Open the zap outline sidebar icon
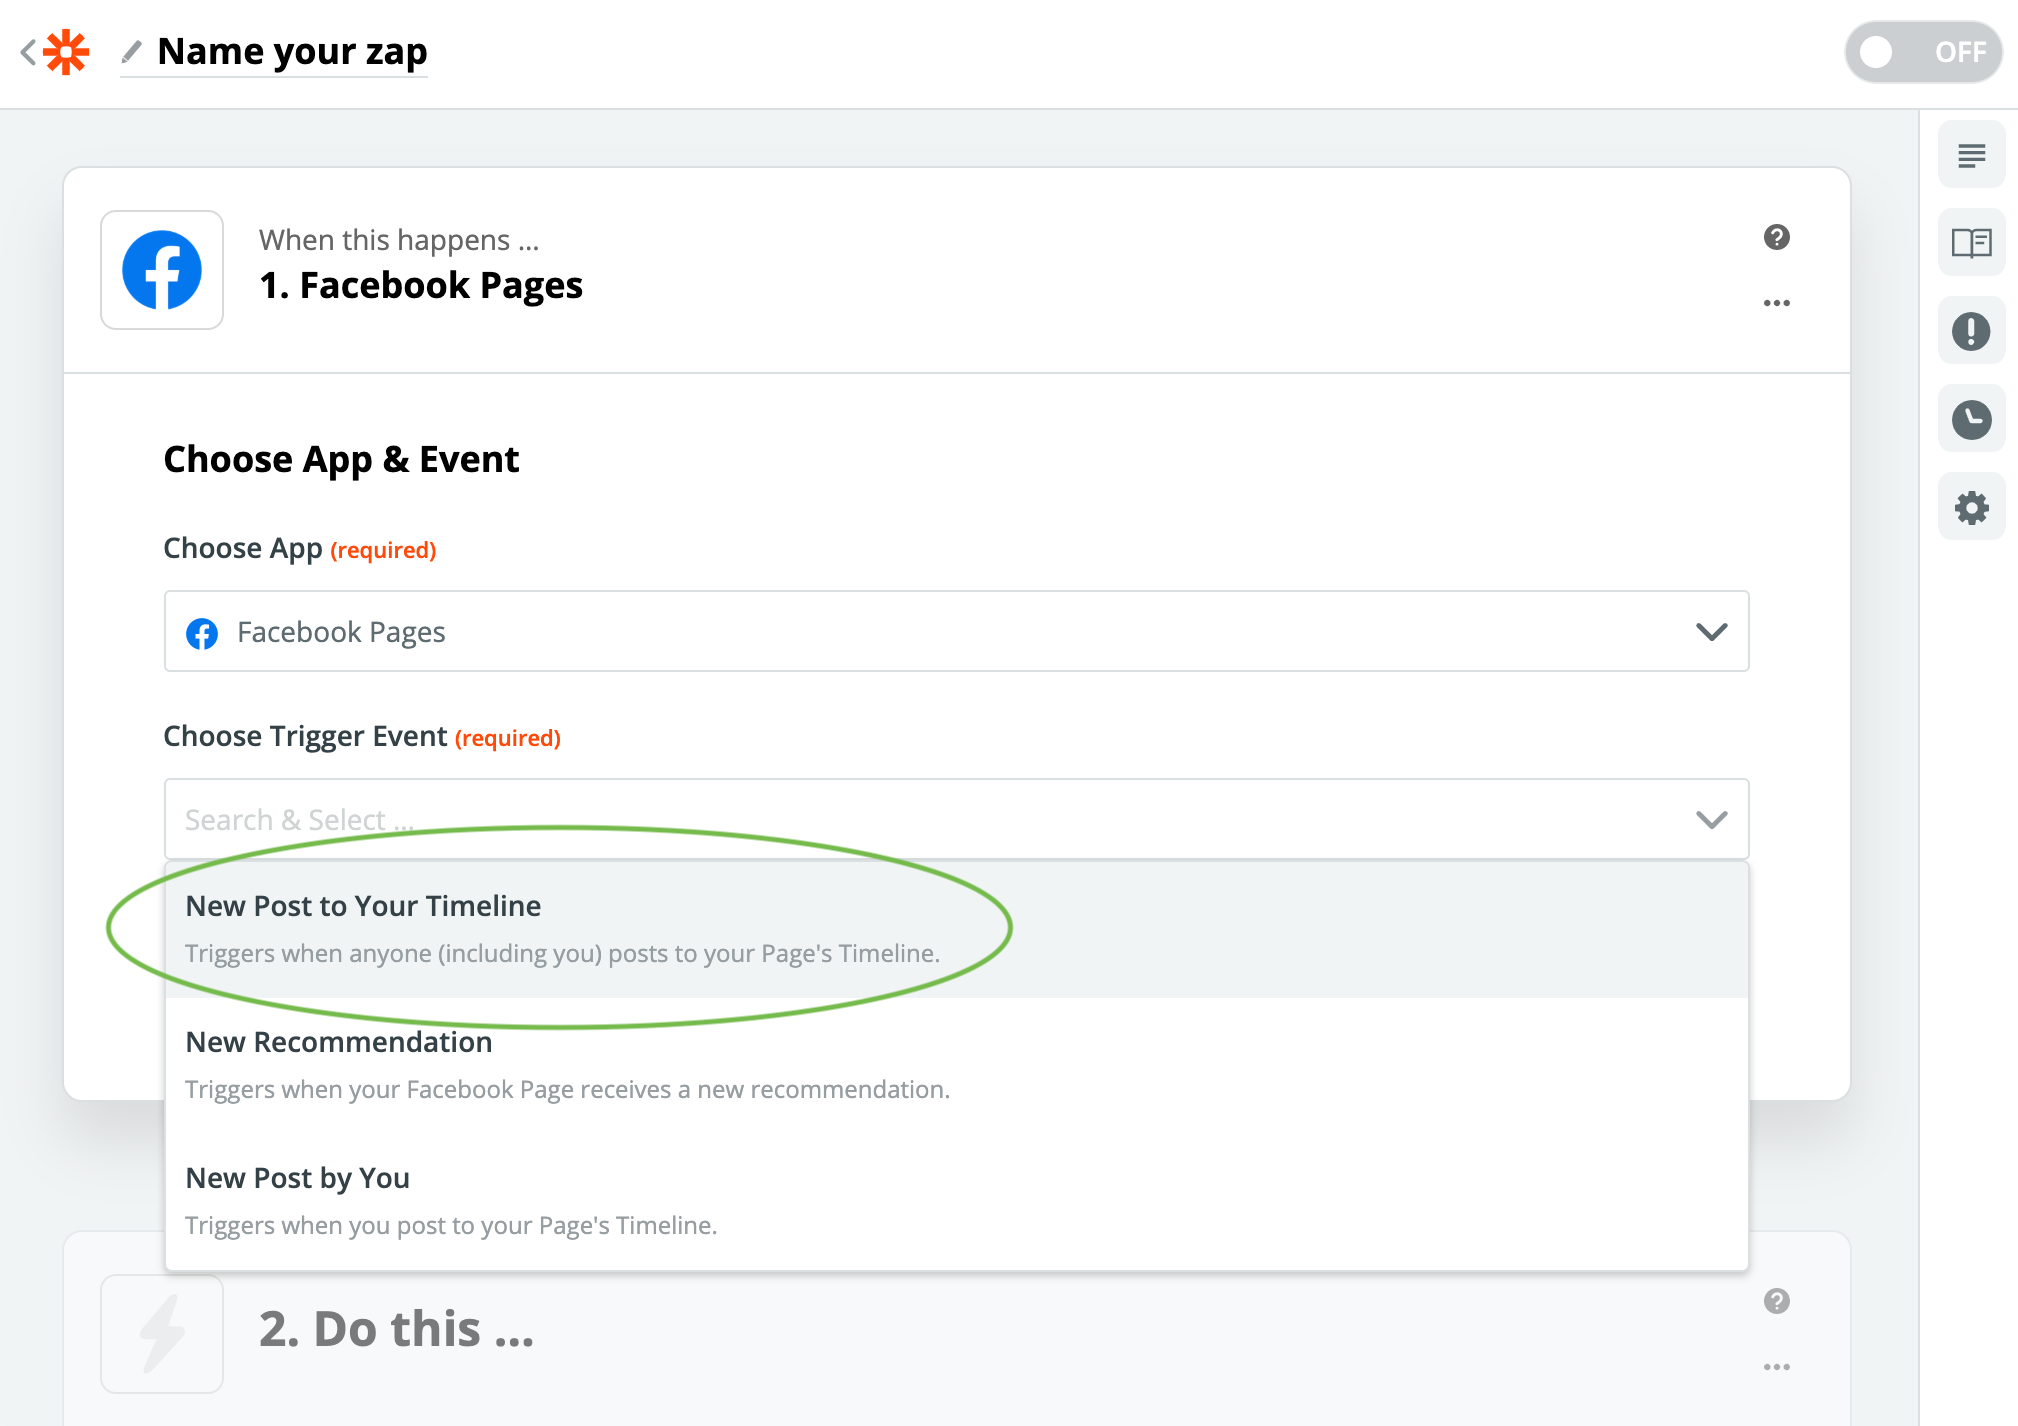Viewport: 2018px width, 1426px height. point(1971,155)
